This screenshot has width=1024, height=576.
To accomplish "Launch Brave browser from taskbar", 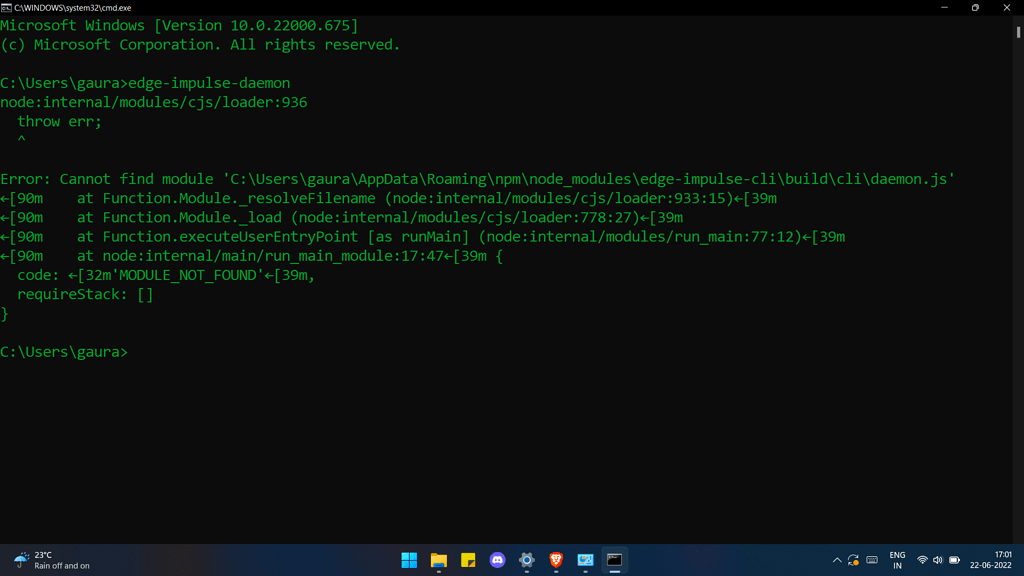I will point(556,560).
